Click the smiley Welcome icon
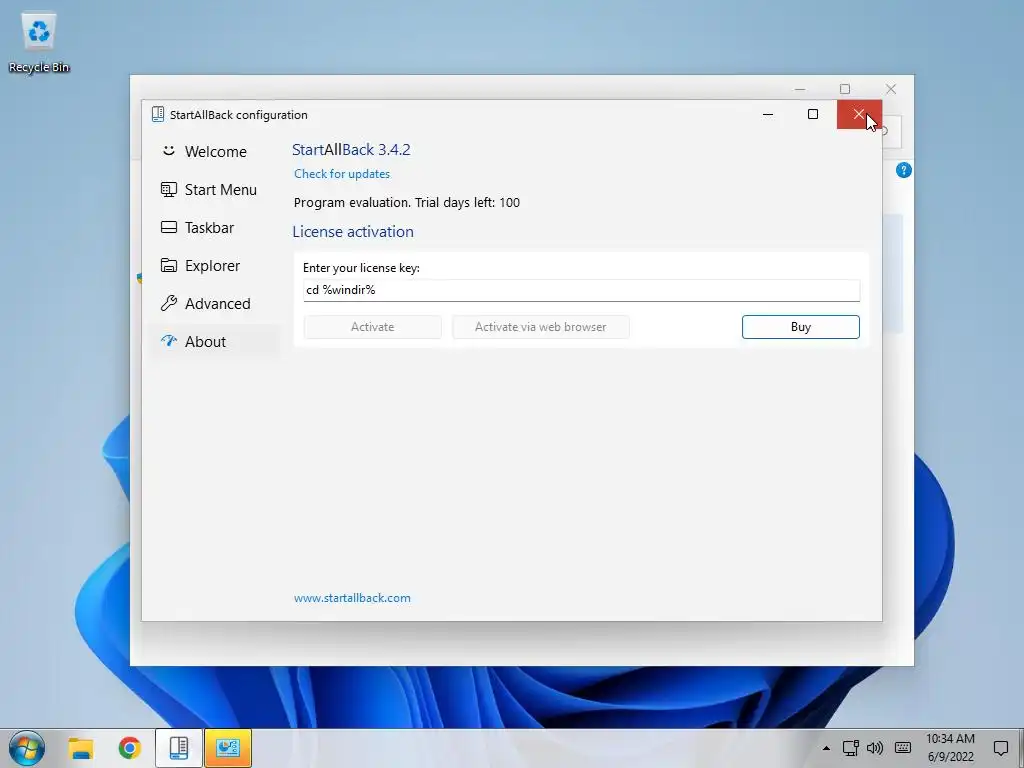This screenshot has height=768, width=1024. pyautogui.click(x=168, y=151)
